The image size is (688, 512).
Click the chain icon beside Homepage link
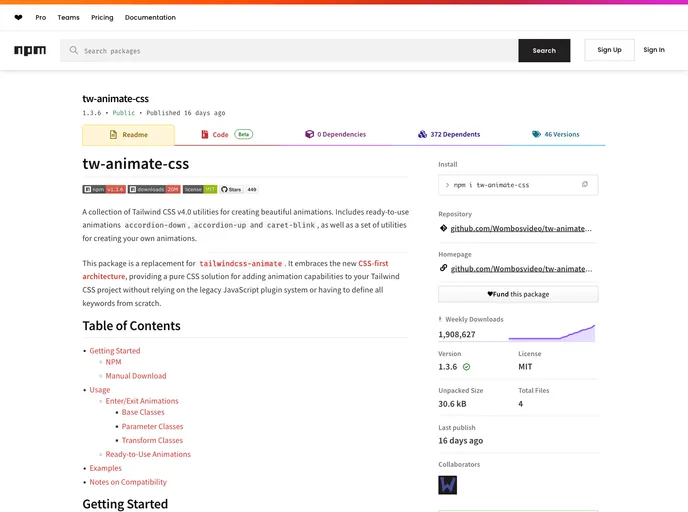click(443, 268)
